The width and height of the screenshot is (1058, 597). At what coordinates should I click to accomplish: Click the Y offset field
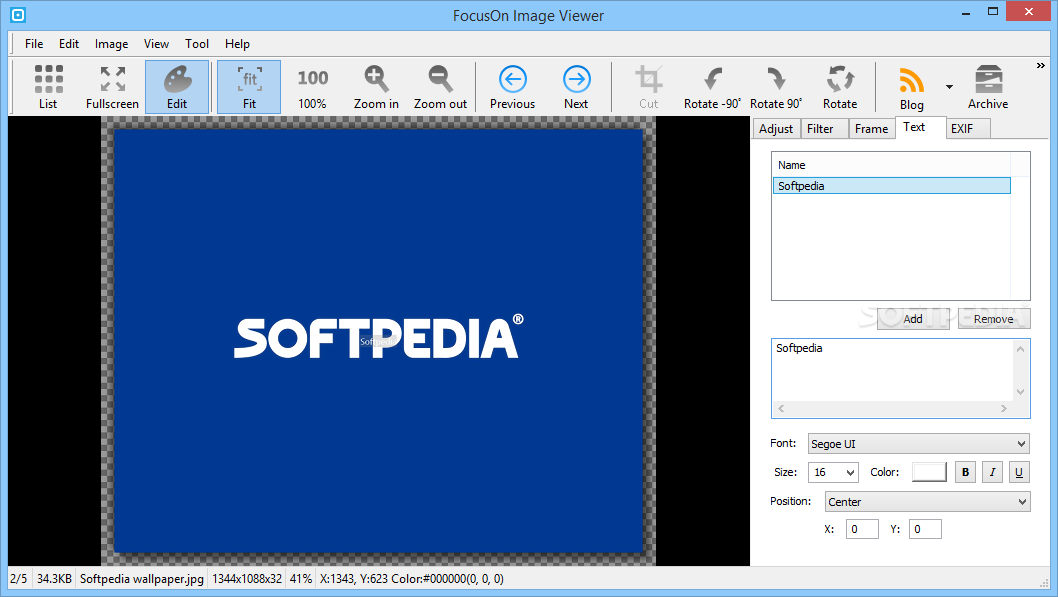coord(925,529)
